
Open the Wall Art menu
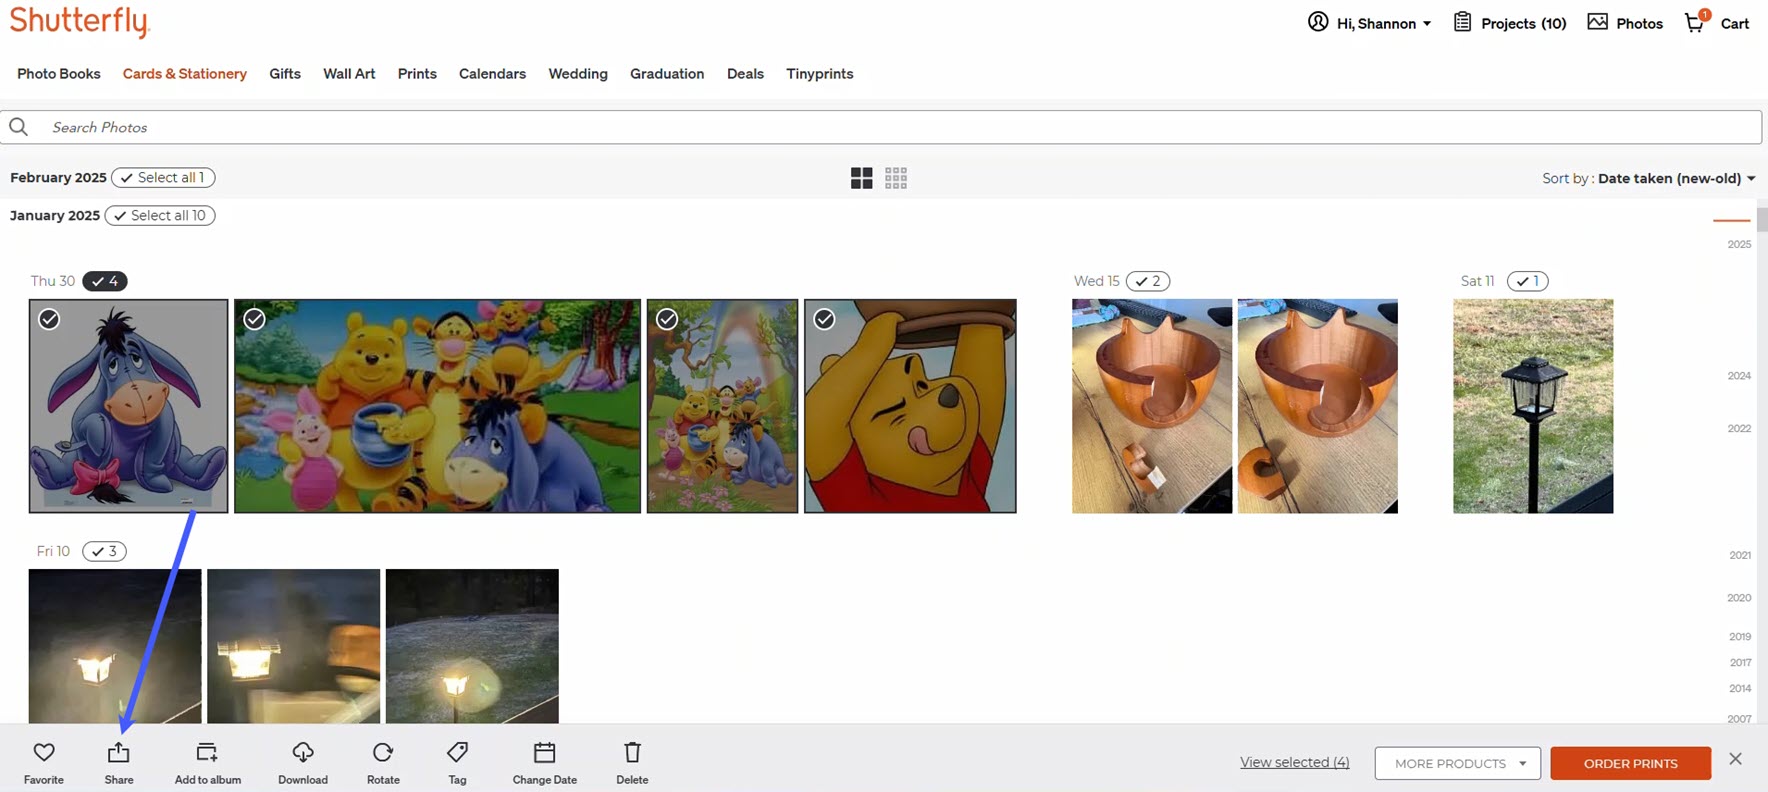[349, 74]
